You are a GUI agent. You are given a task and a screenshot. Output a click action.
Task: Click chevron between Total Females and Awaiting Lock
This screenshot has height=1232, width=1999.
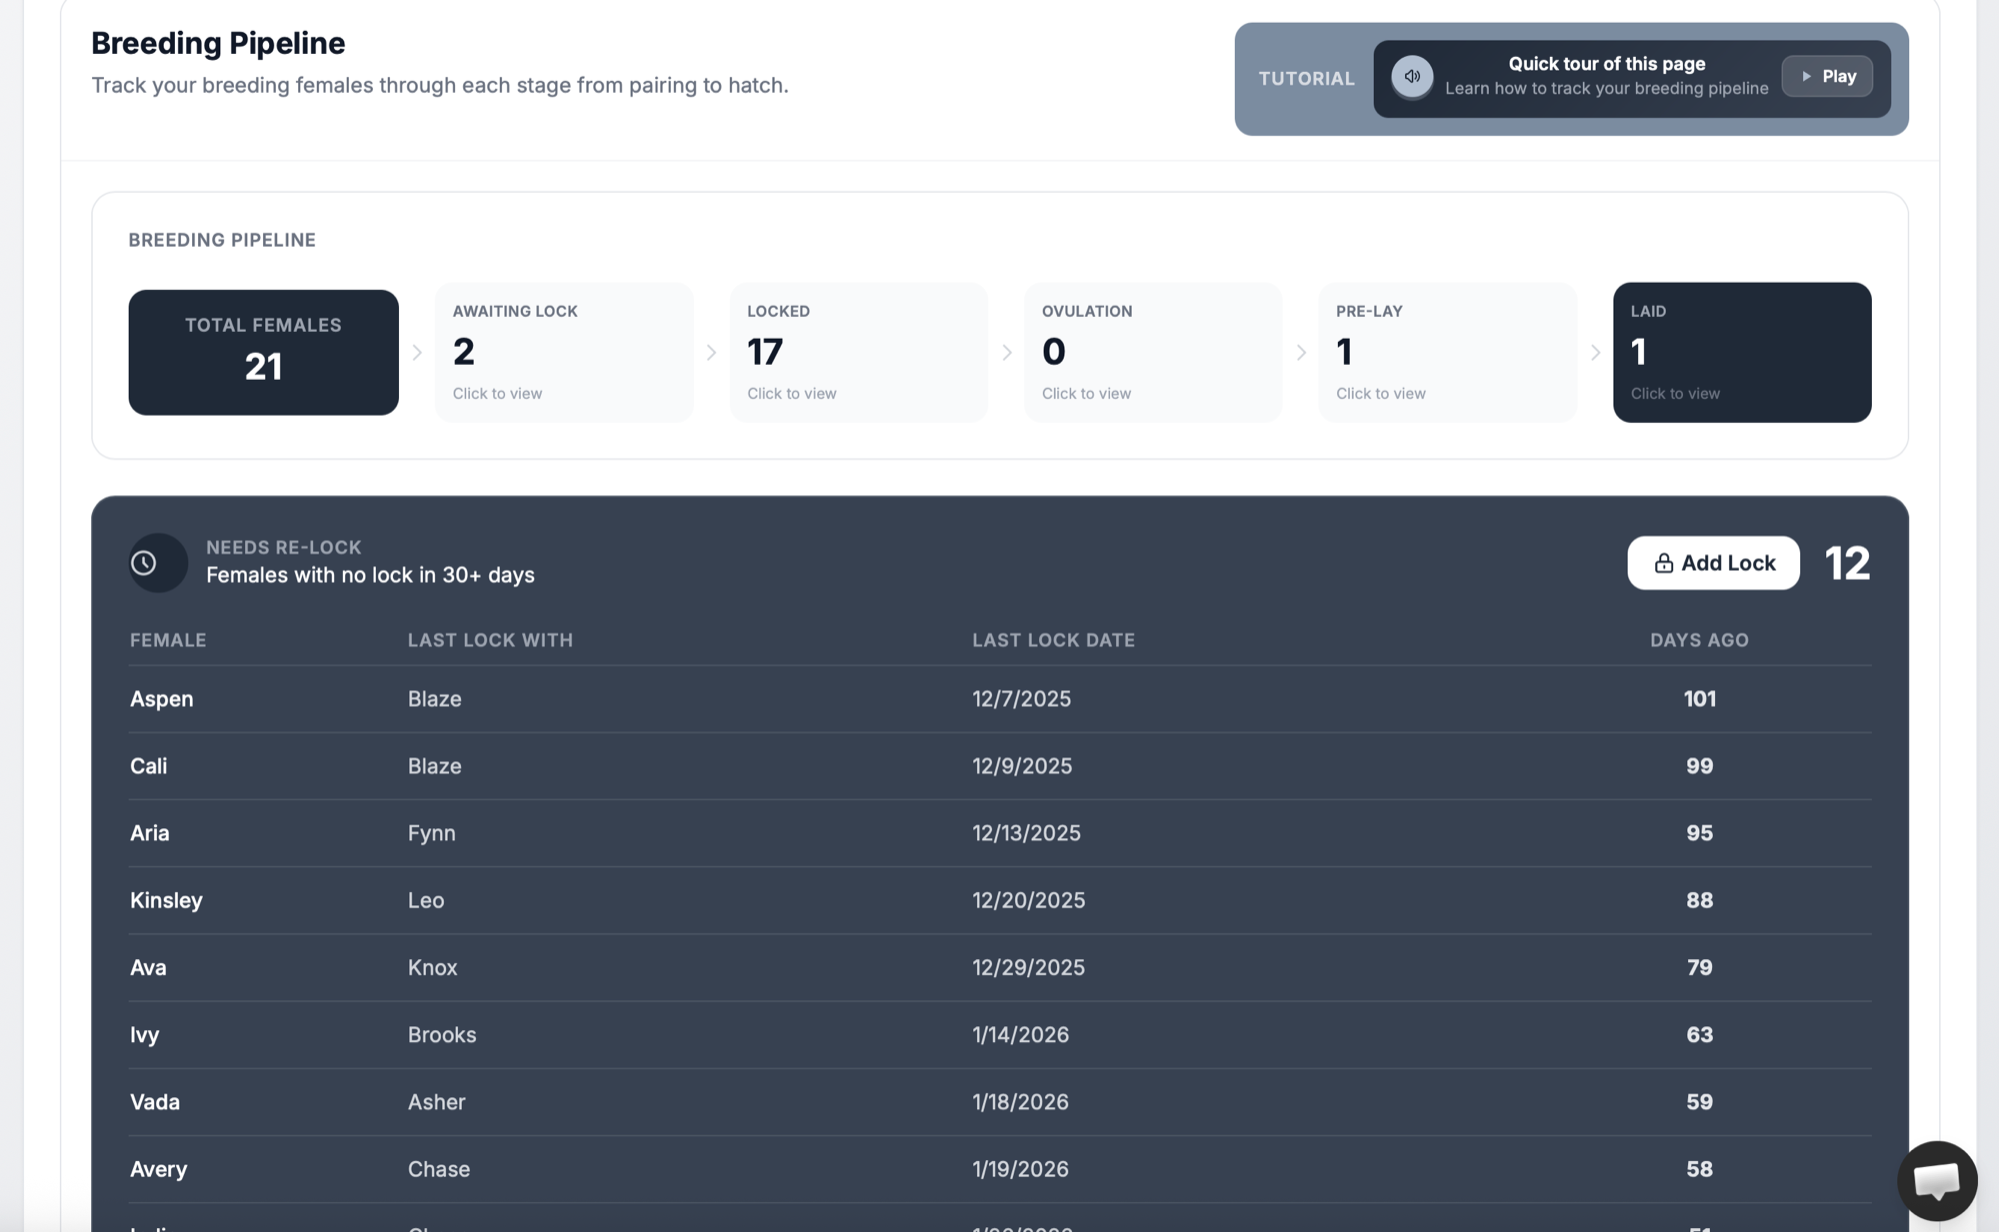pos(417,353)
